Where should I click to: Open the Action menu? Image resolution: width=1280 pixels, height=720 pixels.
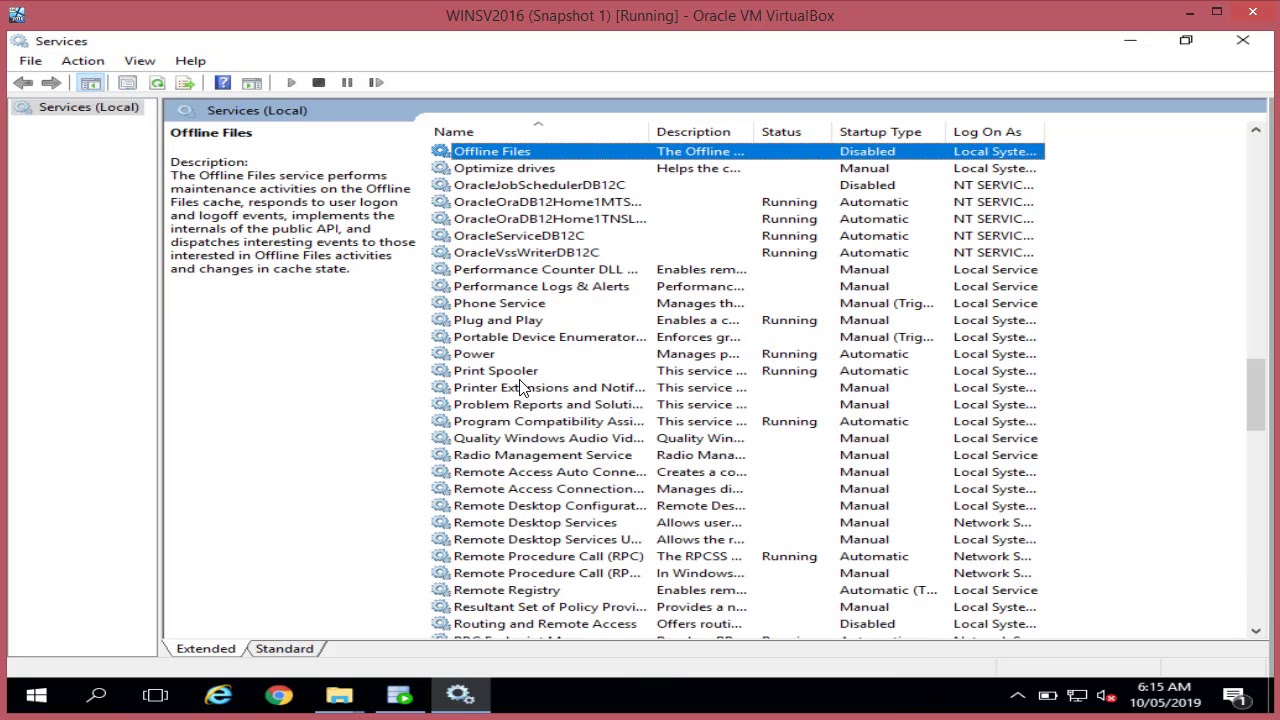point(82,61)
